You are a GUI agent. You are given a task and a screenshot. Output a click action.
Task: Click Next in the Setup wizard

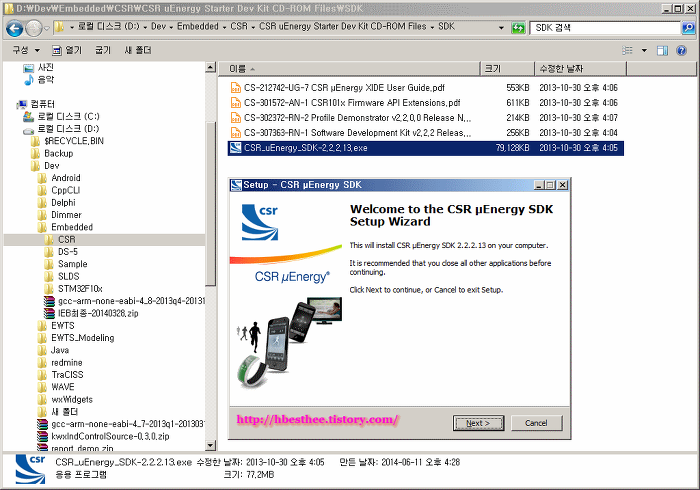478,423
